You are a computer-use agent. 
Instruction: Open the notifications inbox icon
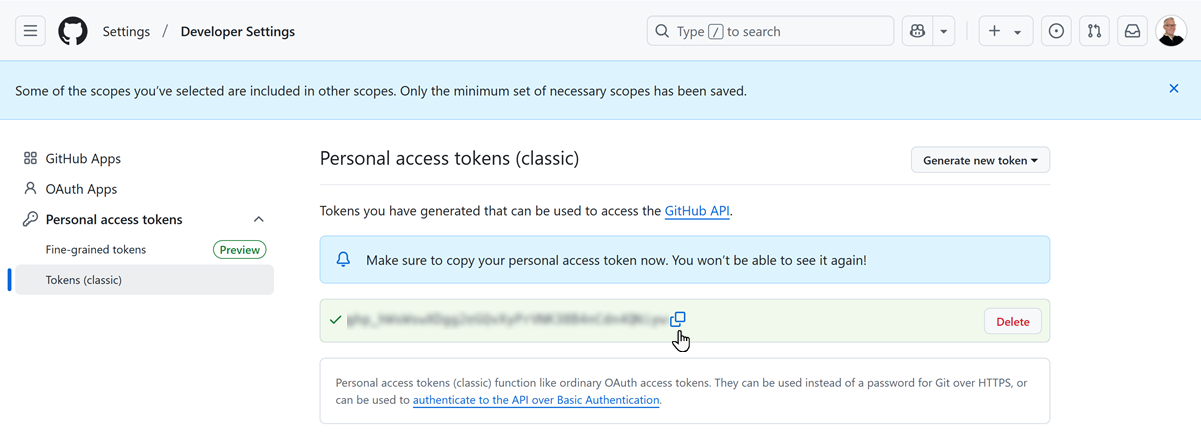pyautogui.click(x=1132, y=31)
